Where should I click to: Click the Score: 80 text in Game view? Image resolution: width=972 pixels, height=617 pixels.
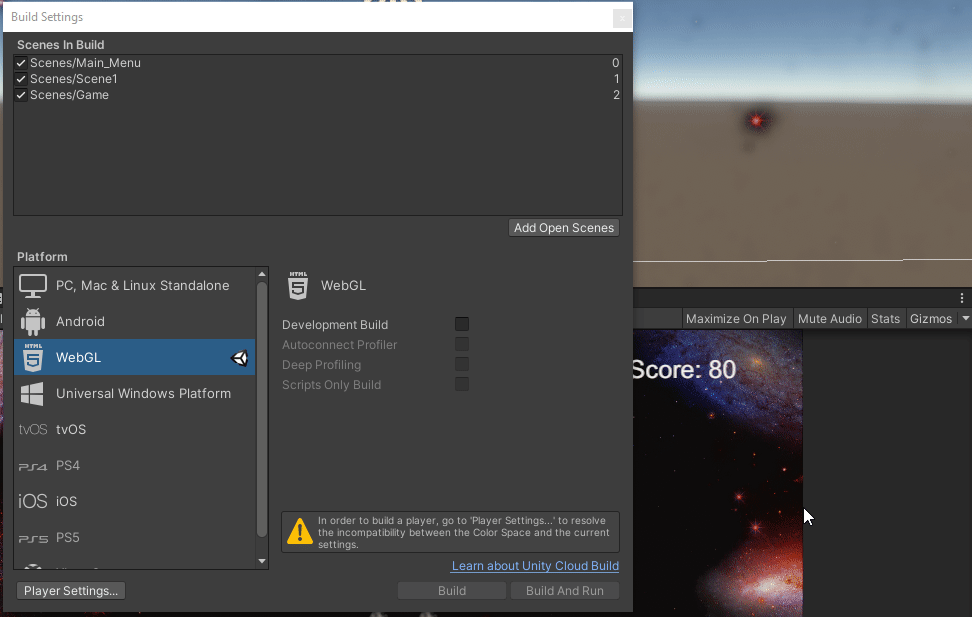pyautogui.click(x=684, y=370)
